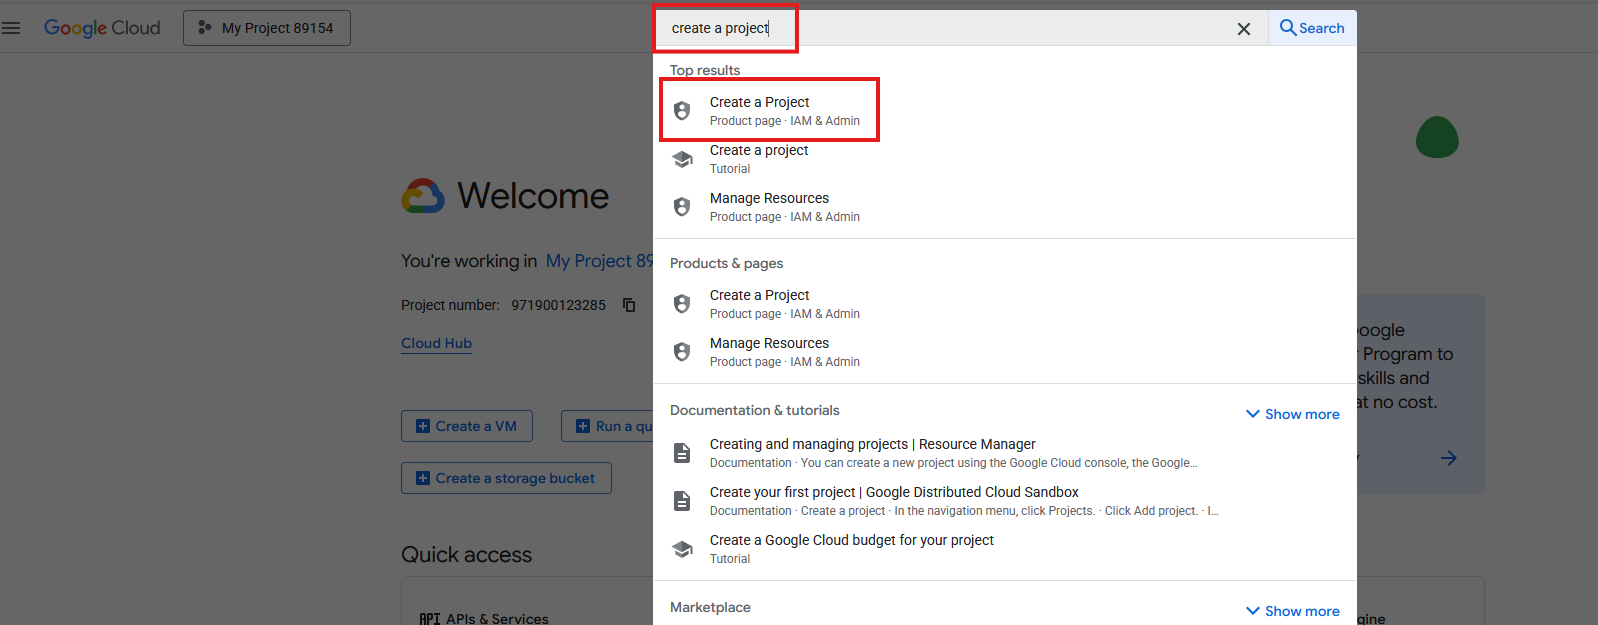This screenshot has height=625, width=1598.
Task: Copy the project number with copy icon
Action: click(x=629, y=305)
